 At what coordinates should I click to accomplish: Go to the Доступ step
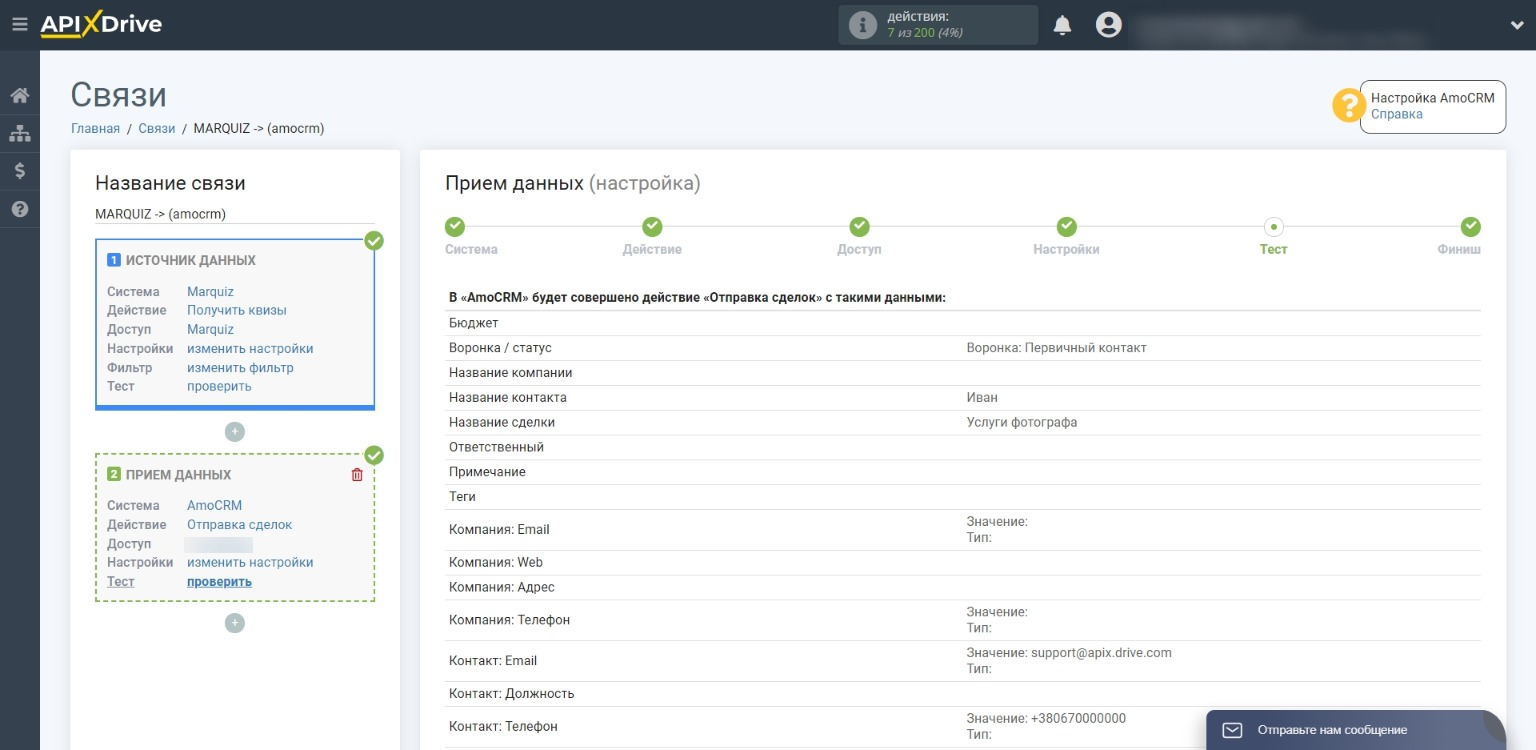[x=859, y=237]
